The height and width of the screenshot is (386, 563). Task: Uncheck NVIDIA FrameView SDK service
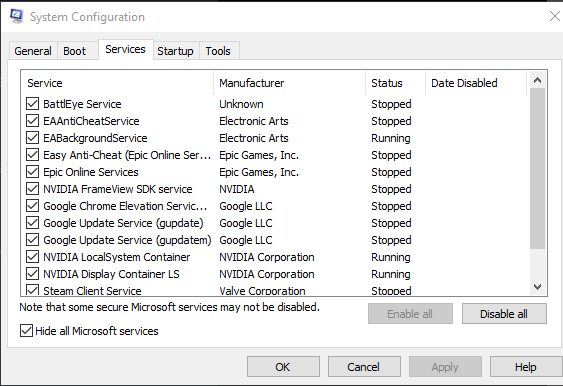click(x=32, y=189)
